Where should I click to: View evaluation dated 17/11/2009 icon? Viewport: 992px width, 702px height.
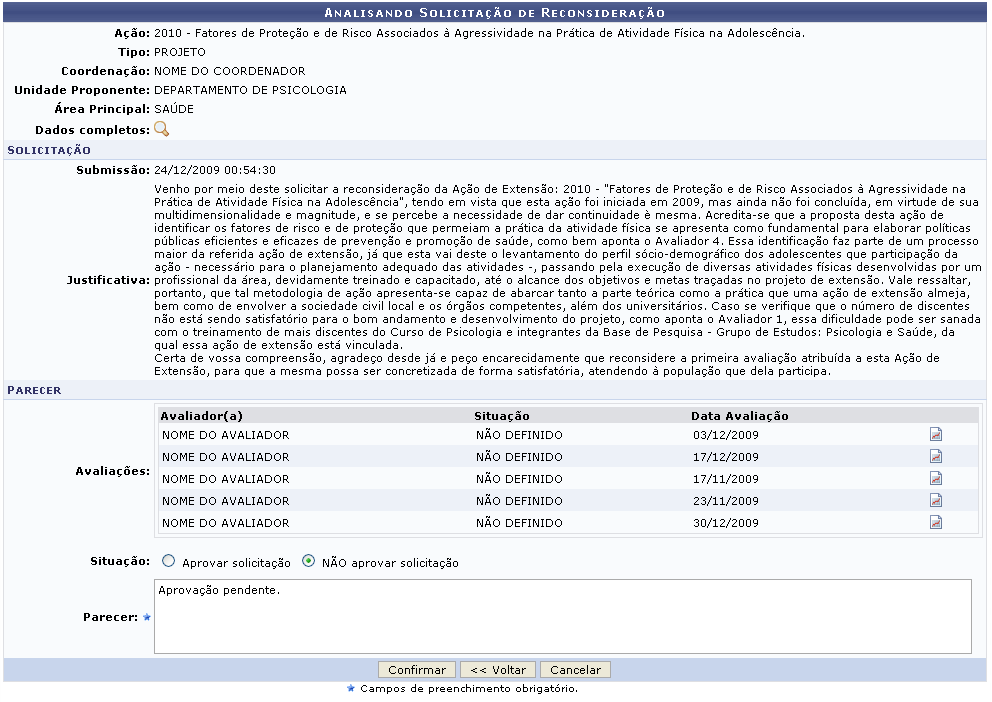936,478
